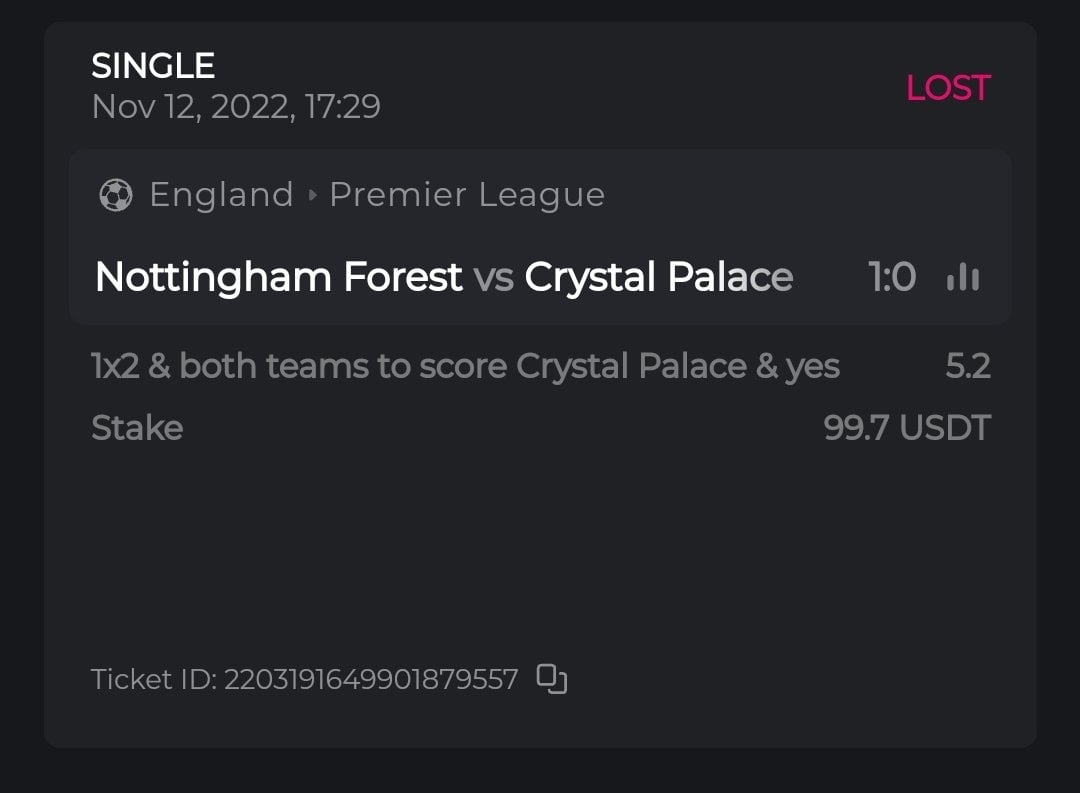Select the Crystal Palace team name
Screen dimensions: 1080x793
coord(658,277)
